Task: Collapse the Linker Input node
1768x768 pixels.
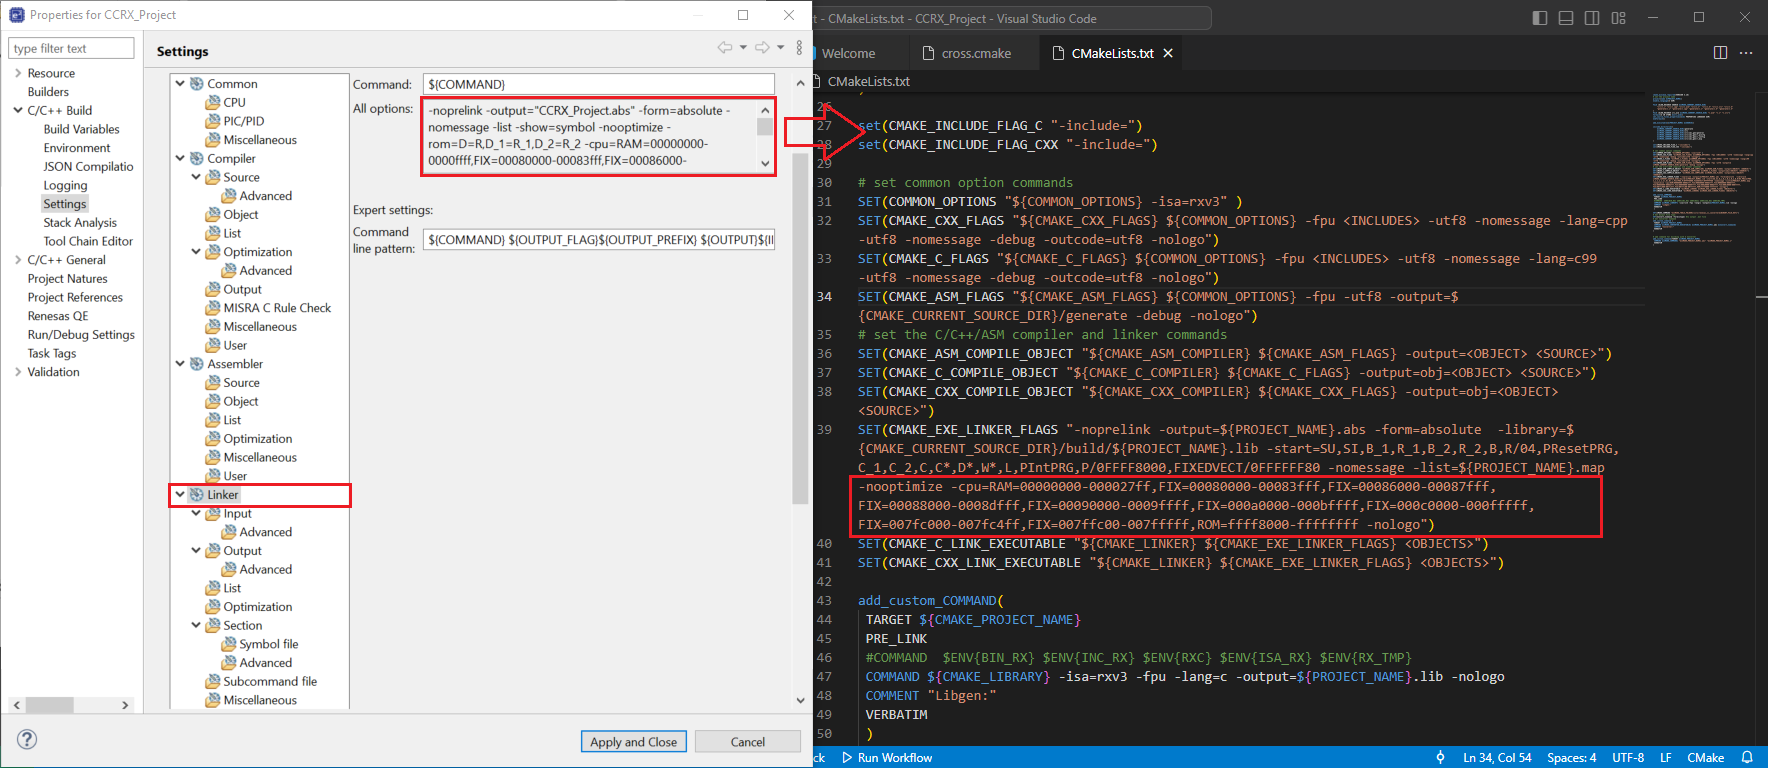Action: coord(196,513)
